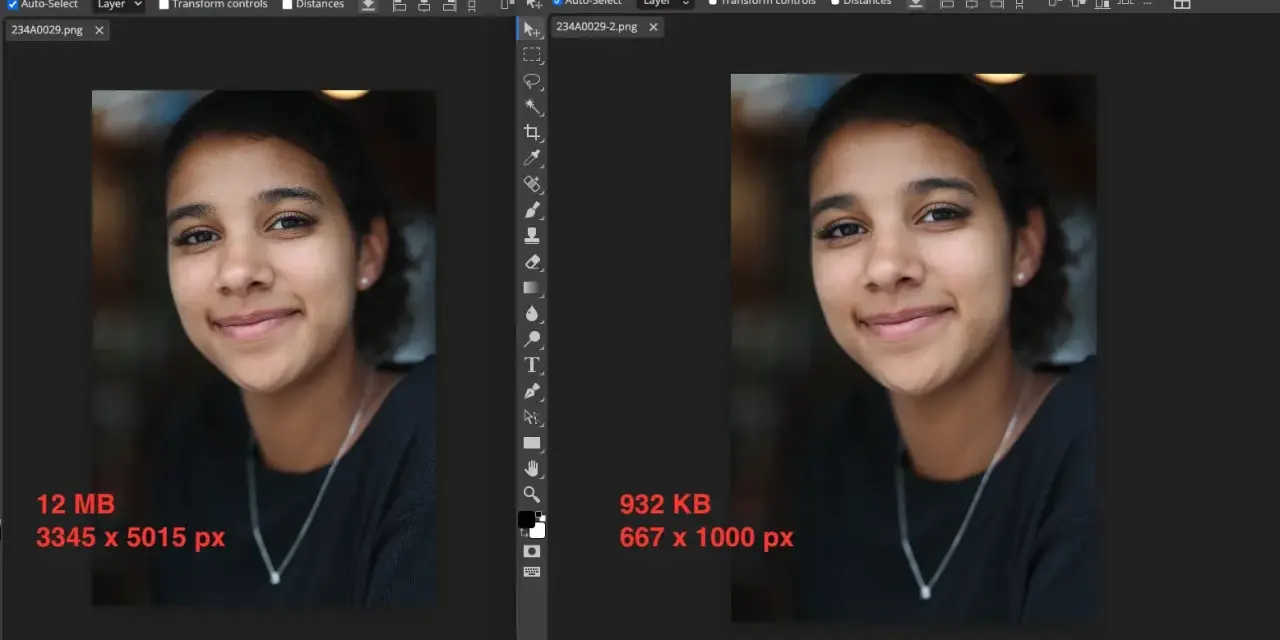Close the 234A0029-2.png tab

click(x=653, y=27)
